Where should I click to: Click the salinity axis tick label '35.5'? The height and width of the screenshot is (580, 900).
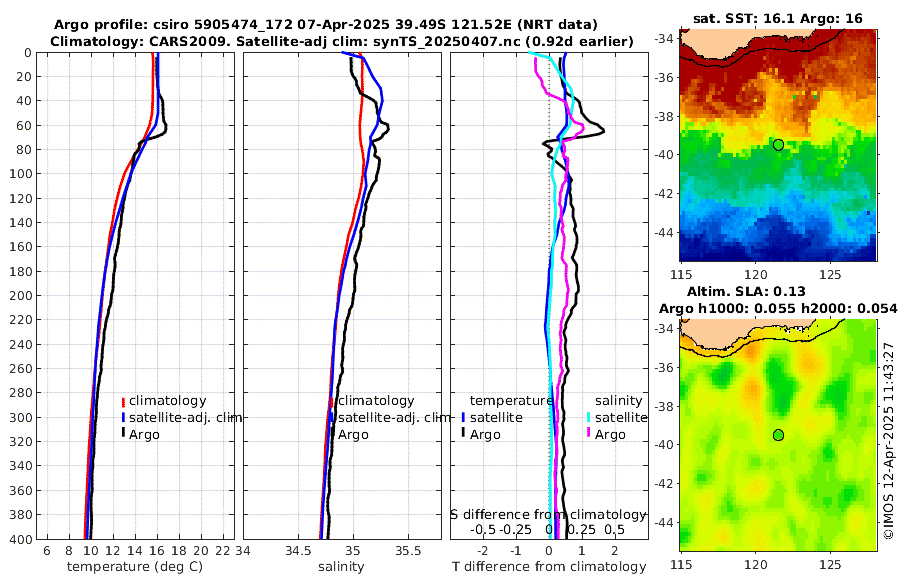408,551
